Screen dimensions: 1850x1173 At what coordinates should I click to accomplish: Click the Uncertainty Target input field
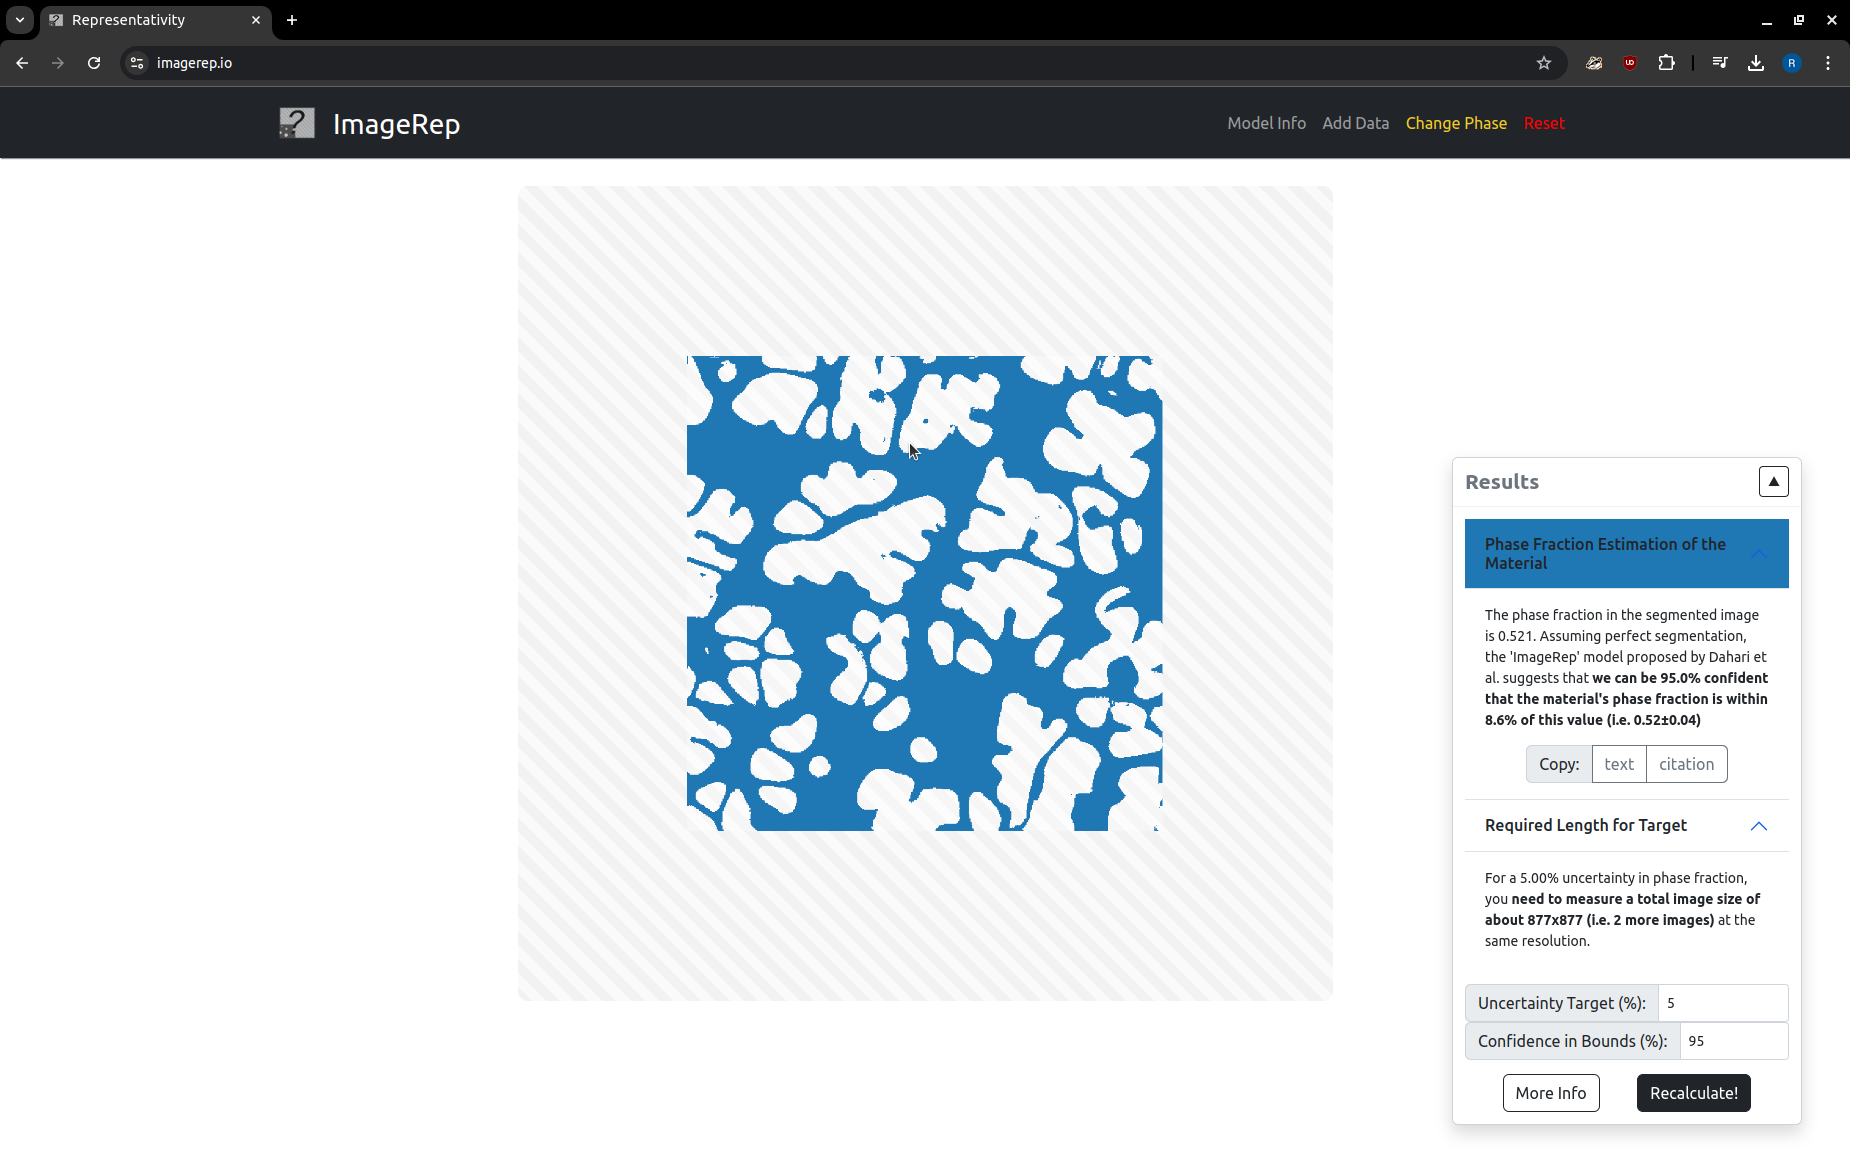click(1722, 1003)
